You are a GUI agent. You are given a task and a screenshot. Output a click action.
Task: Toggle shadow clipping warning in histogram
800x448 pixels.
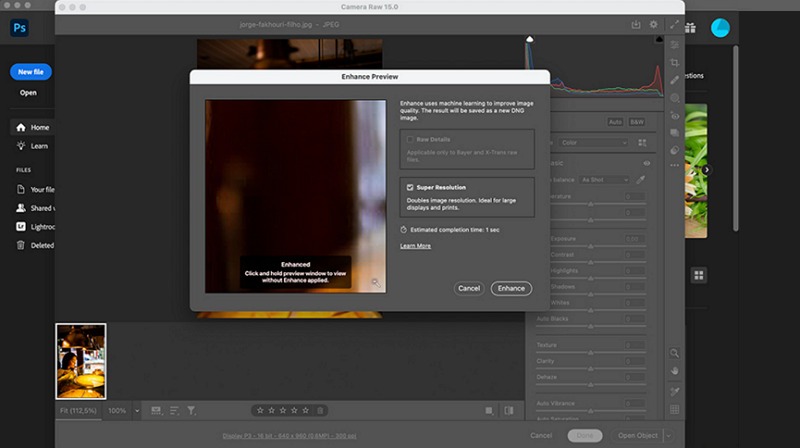530,39
